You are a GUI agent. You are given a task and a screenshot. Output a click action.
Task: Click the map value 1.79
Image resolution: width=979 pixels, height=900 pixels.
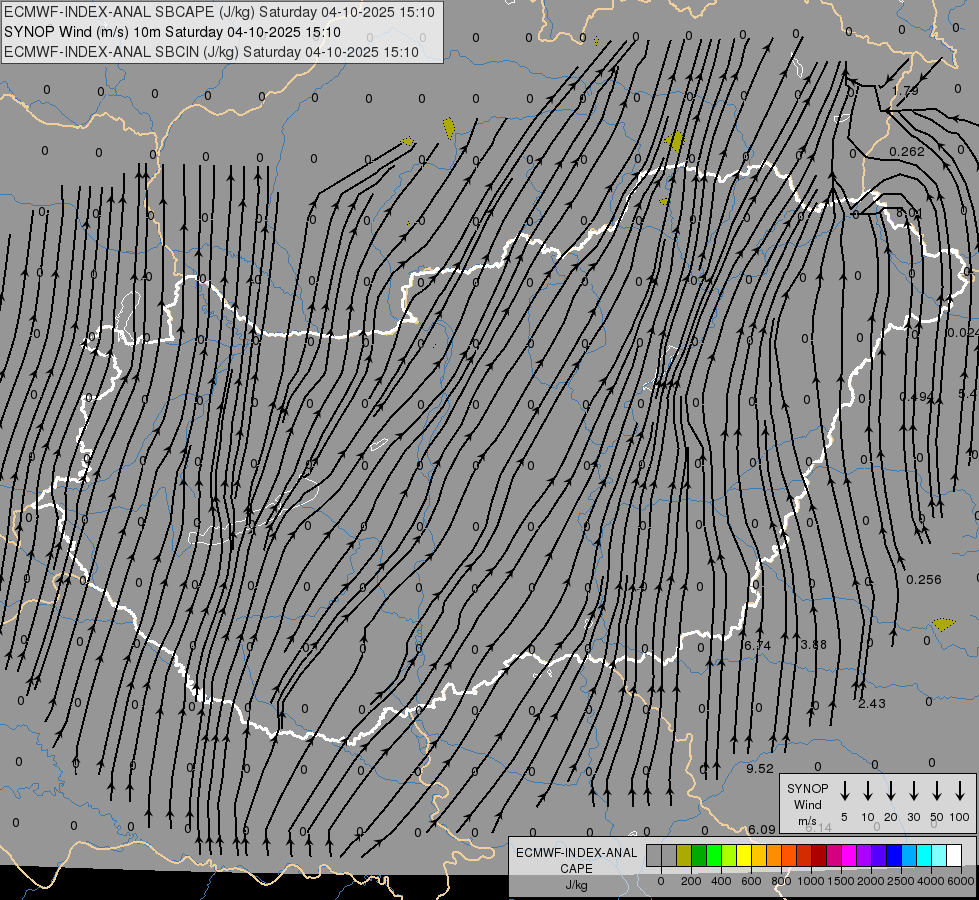click(x=905, y=91)
